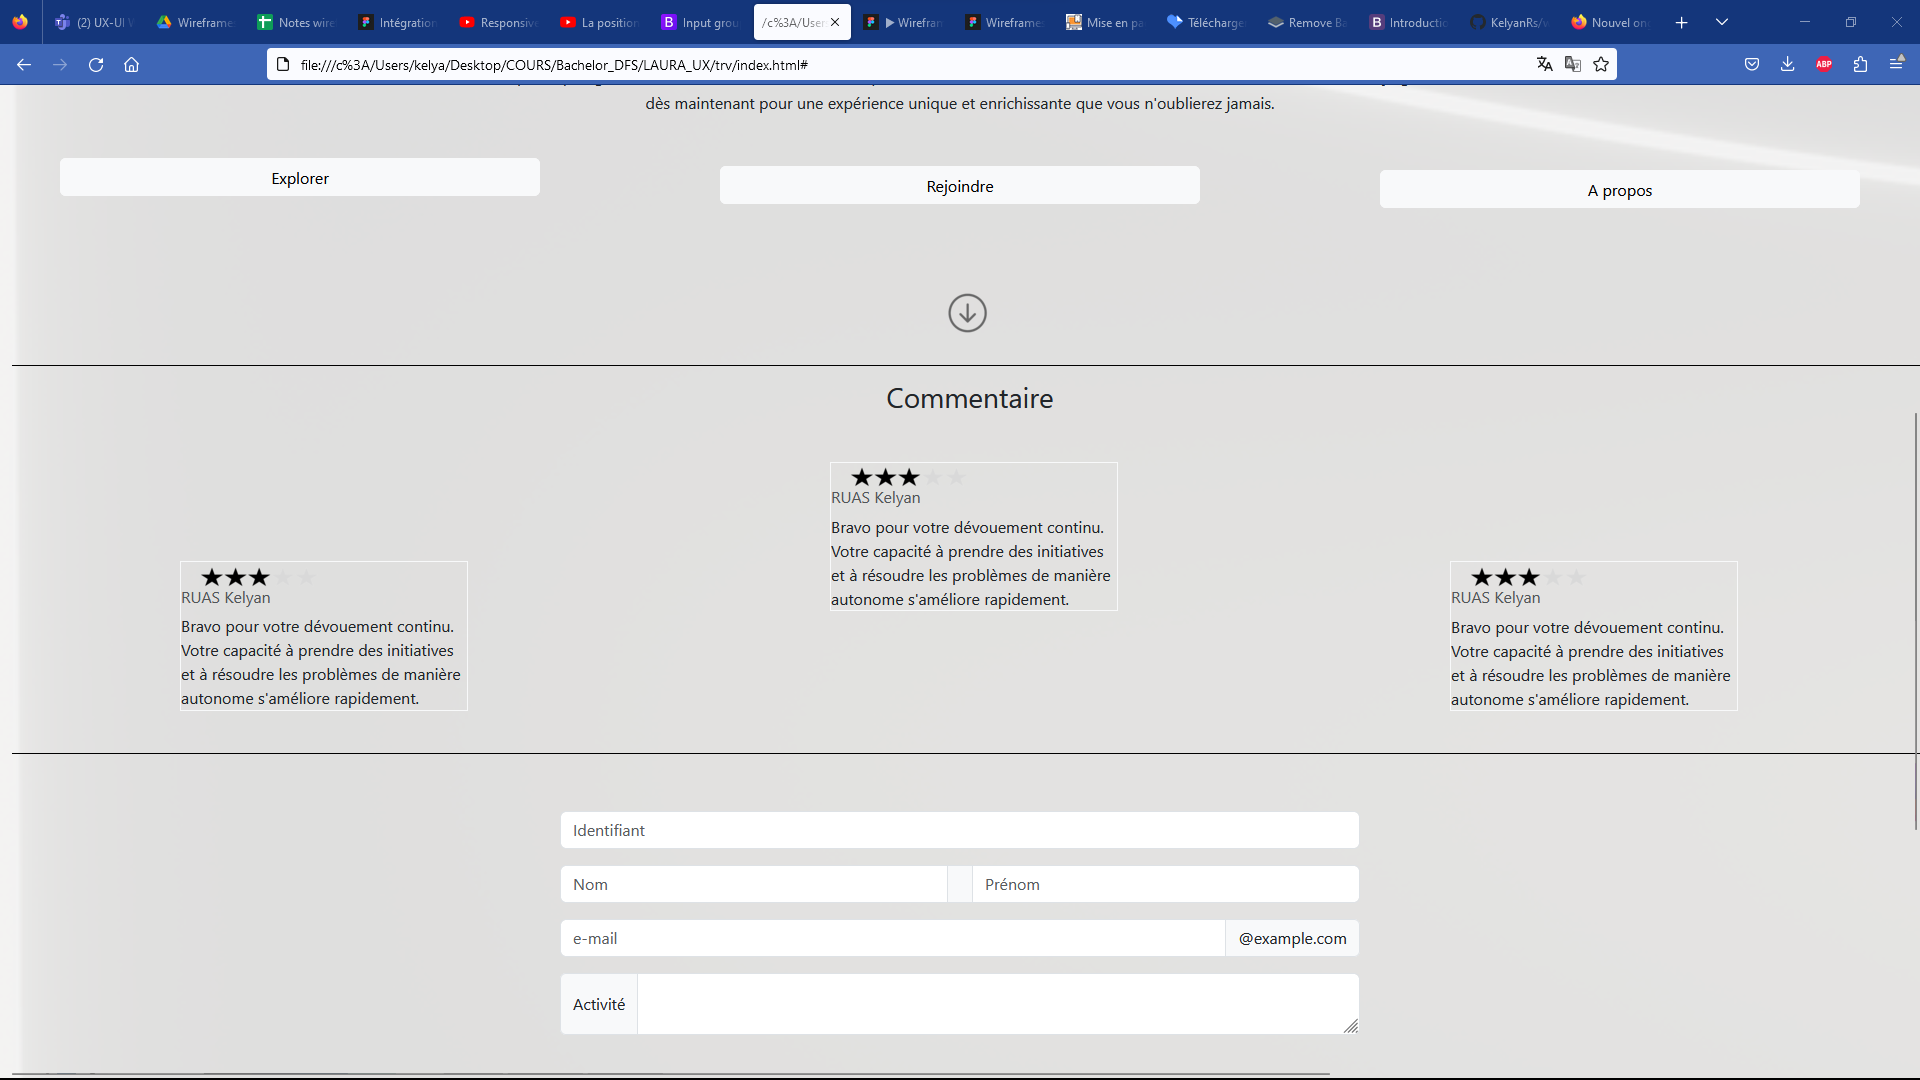Viewport: 1920px width, 1080px height.
Task: Click the Identifiant input field
Action: [959, 829]
